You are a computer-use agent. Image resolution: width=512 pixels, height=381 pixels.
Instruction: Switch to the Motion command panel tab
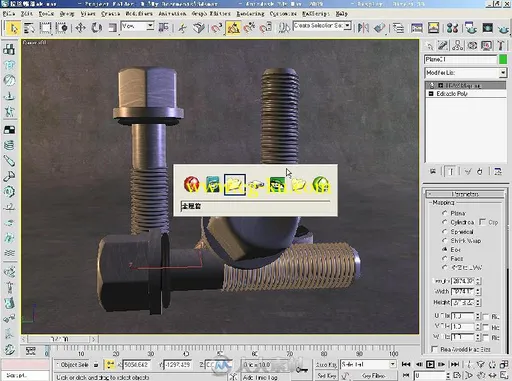(472, 45)
